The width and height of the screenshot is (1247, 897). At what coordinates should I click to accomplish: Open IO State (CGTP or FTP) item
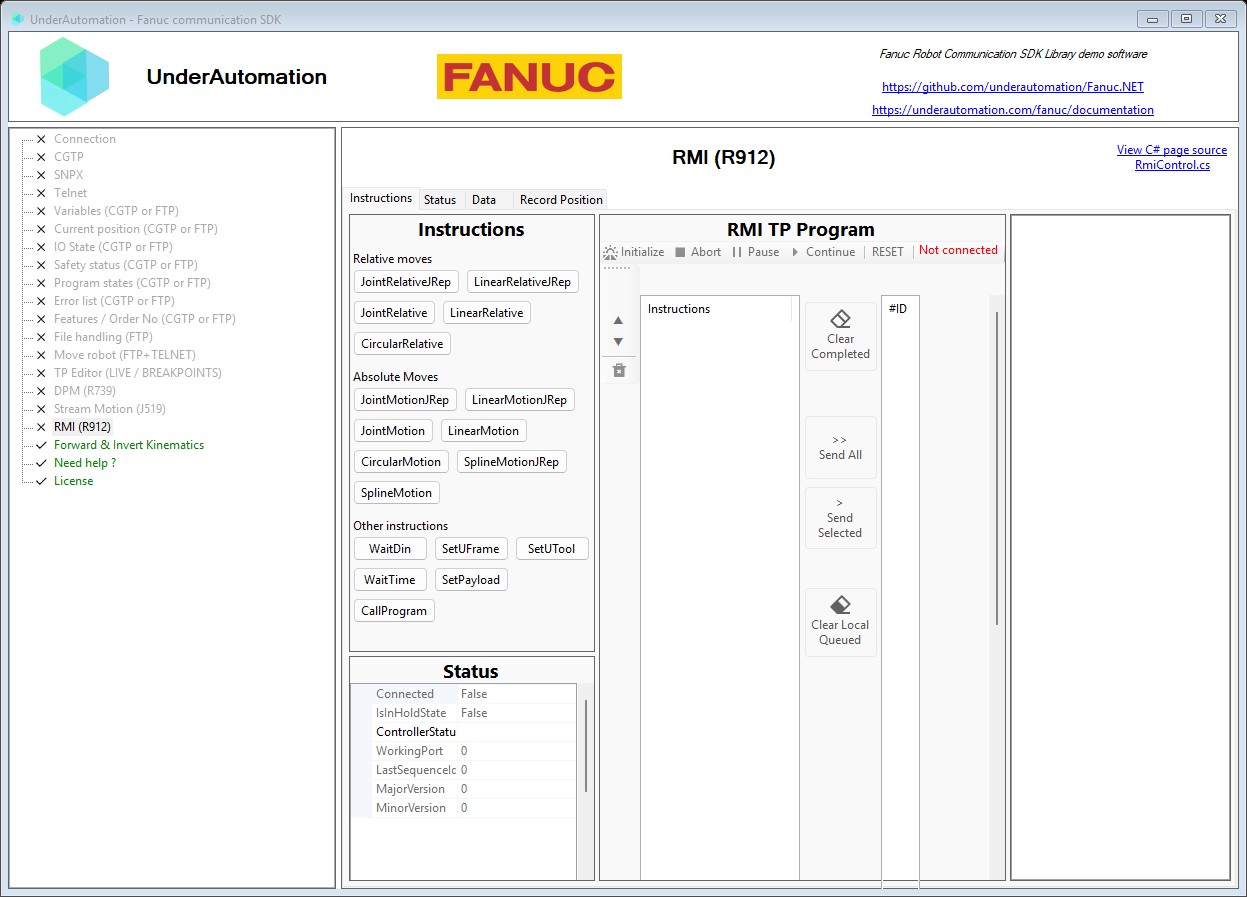(x=114, y=247)
